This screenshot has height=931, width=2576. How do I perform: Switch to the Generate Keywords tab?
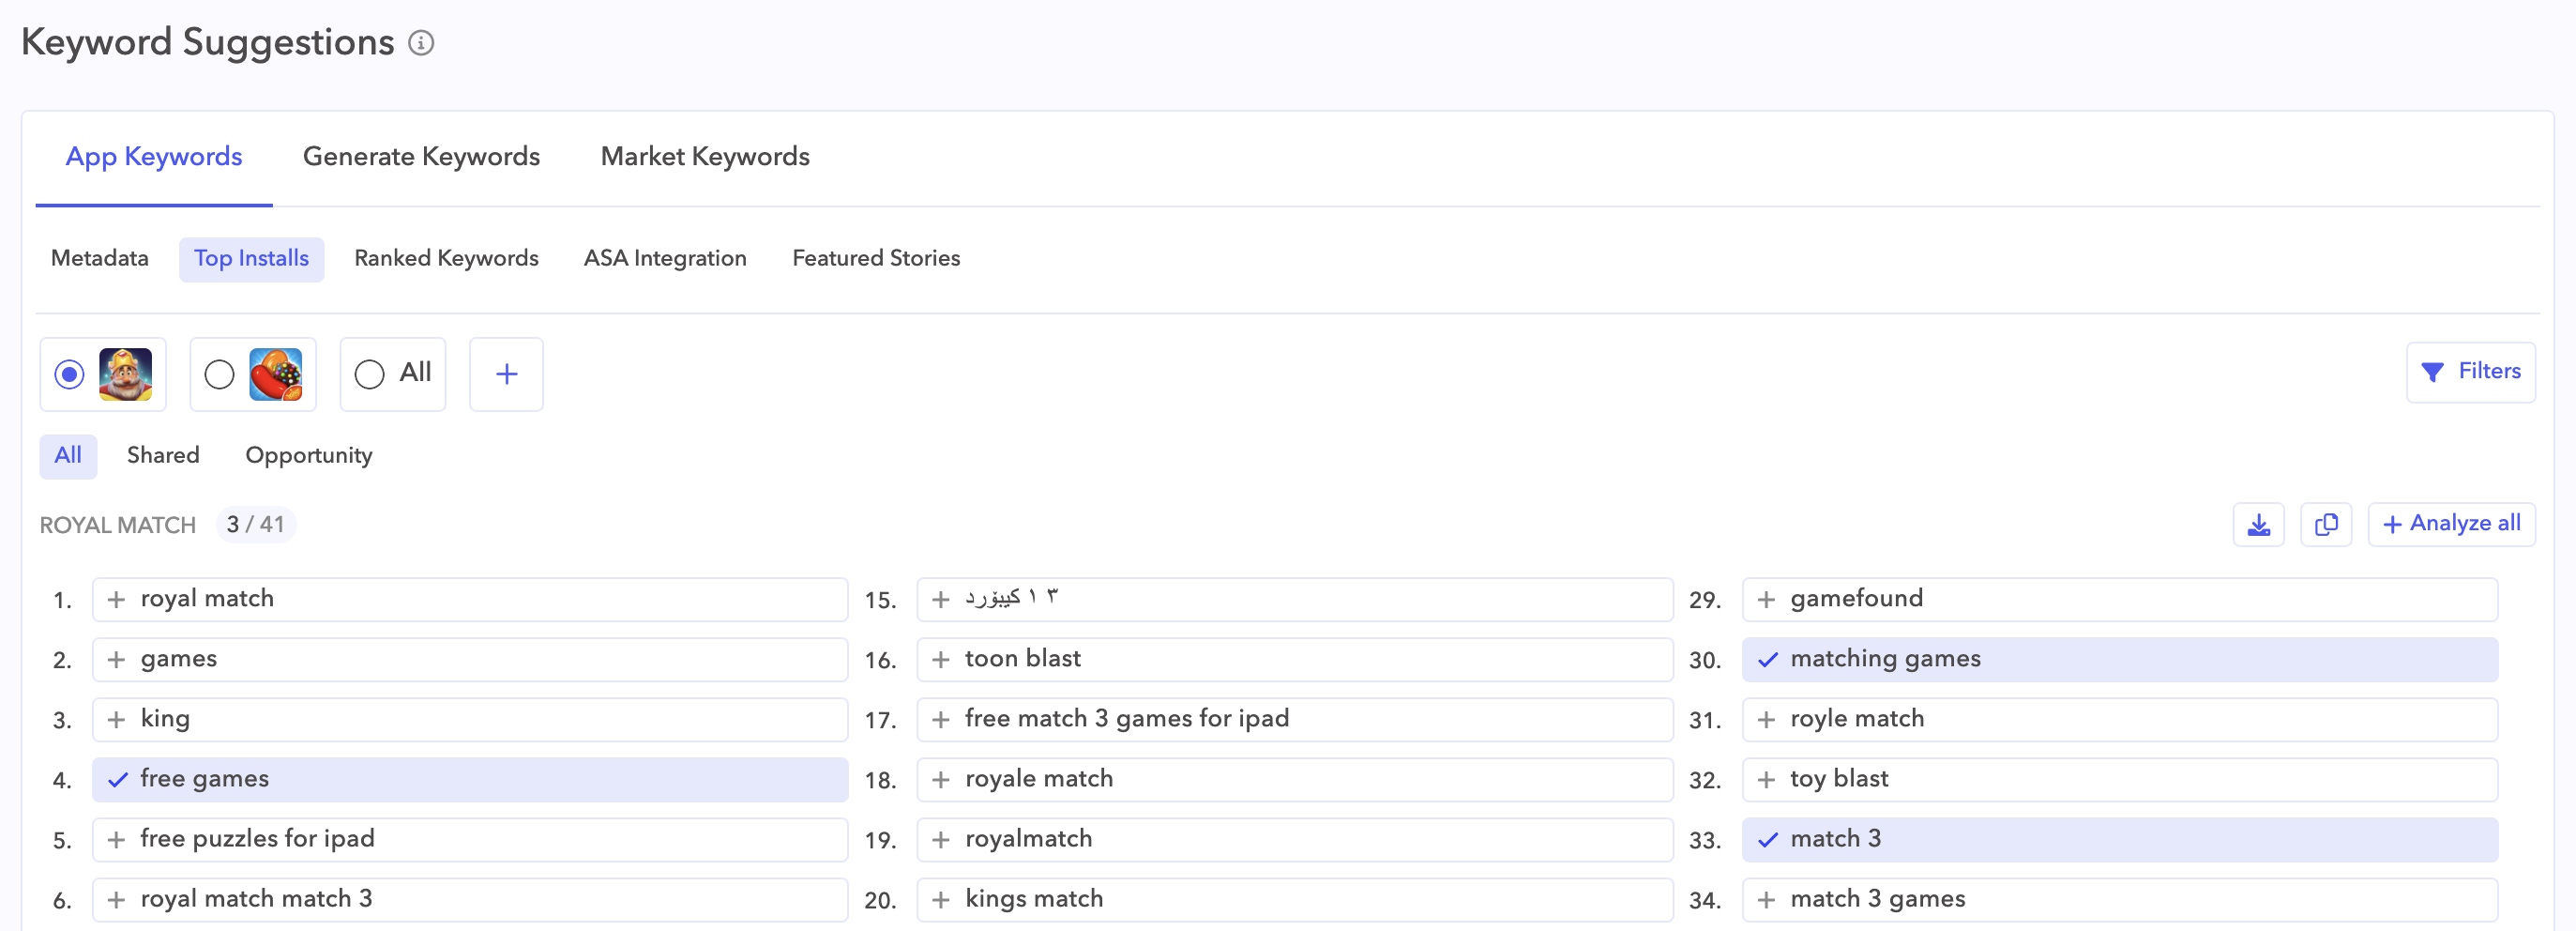tap(421, 157)
